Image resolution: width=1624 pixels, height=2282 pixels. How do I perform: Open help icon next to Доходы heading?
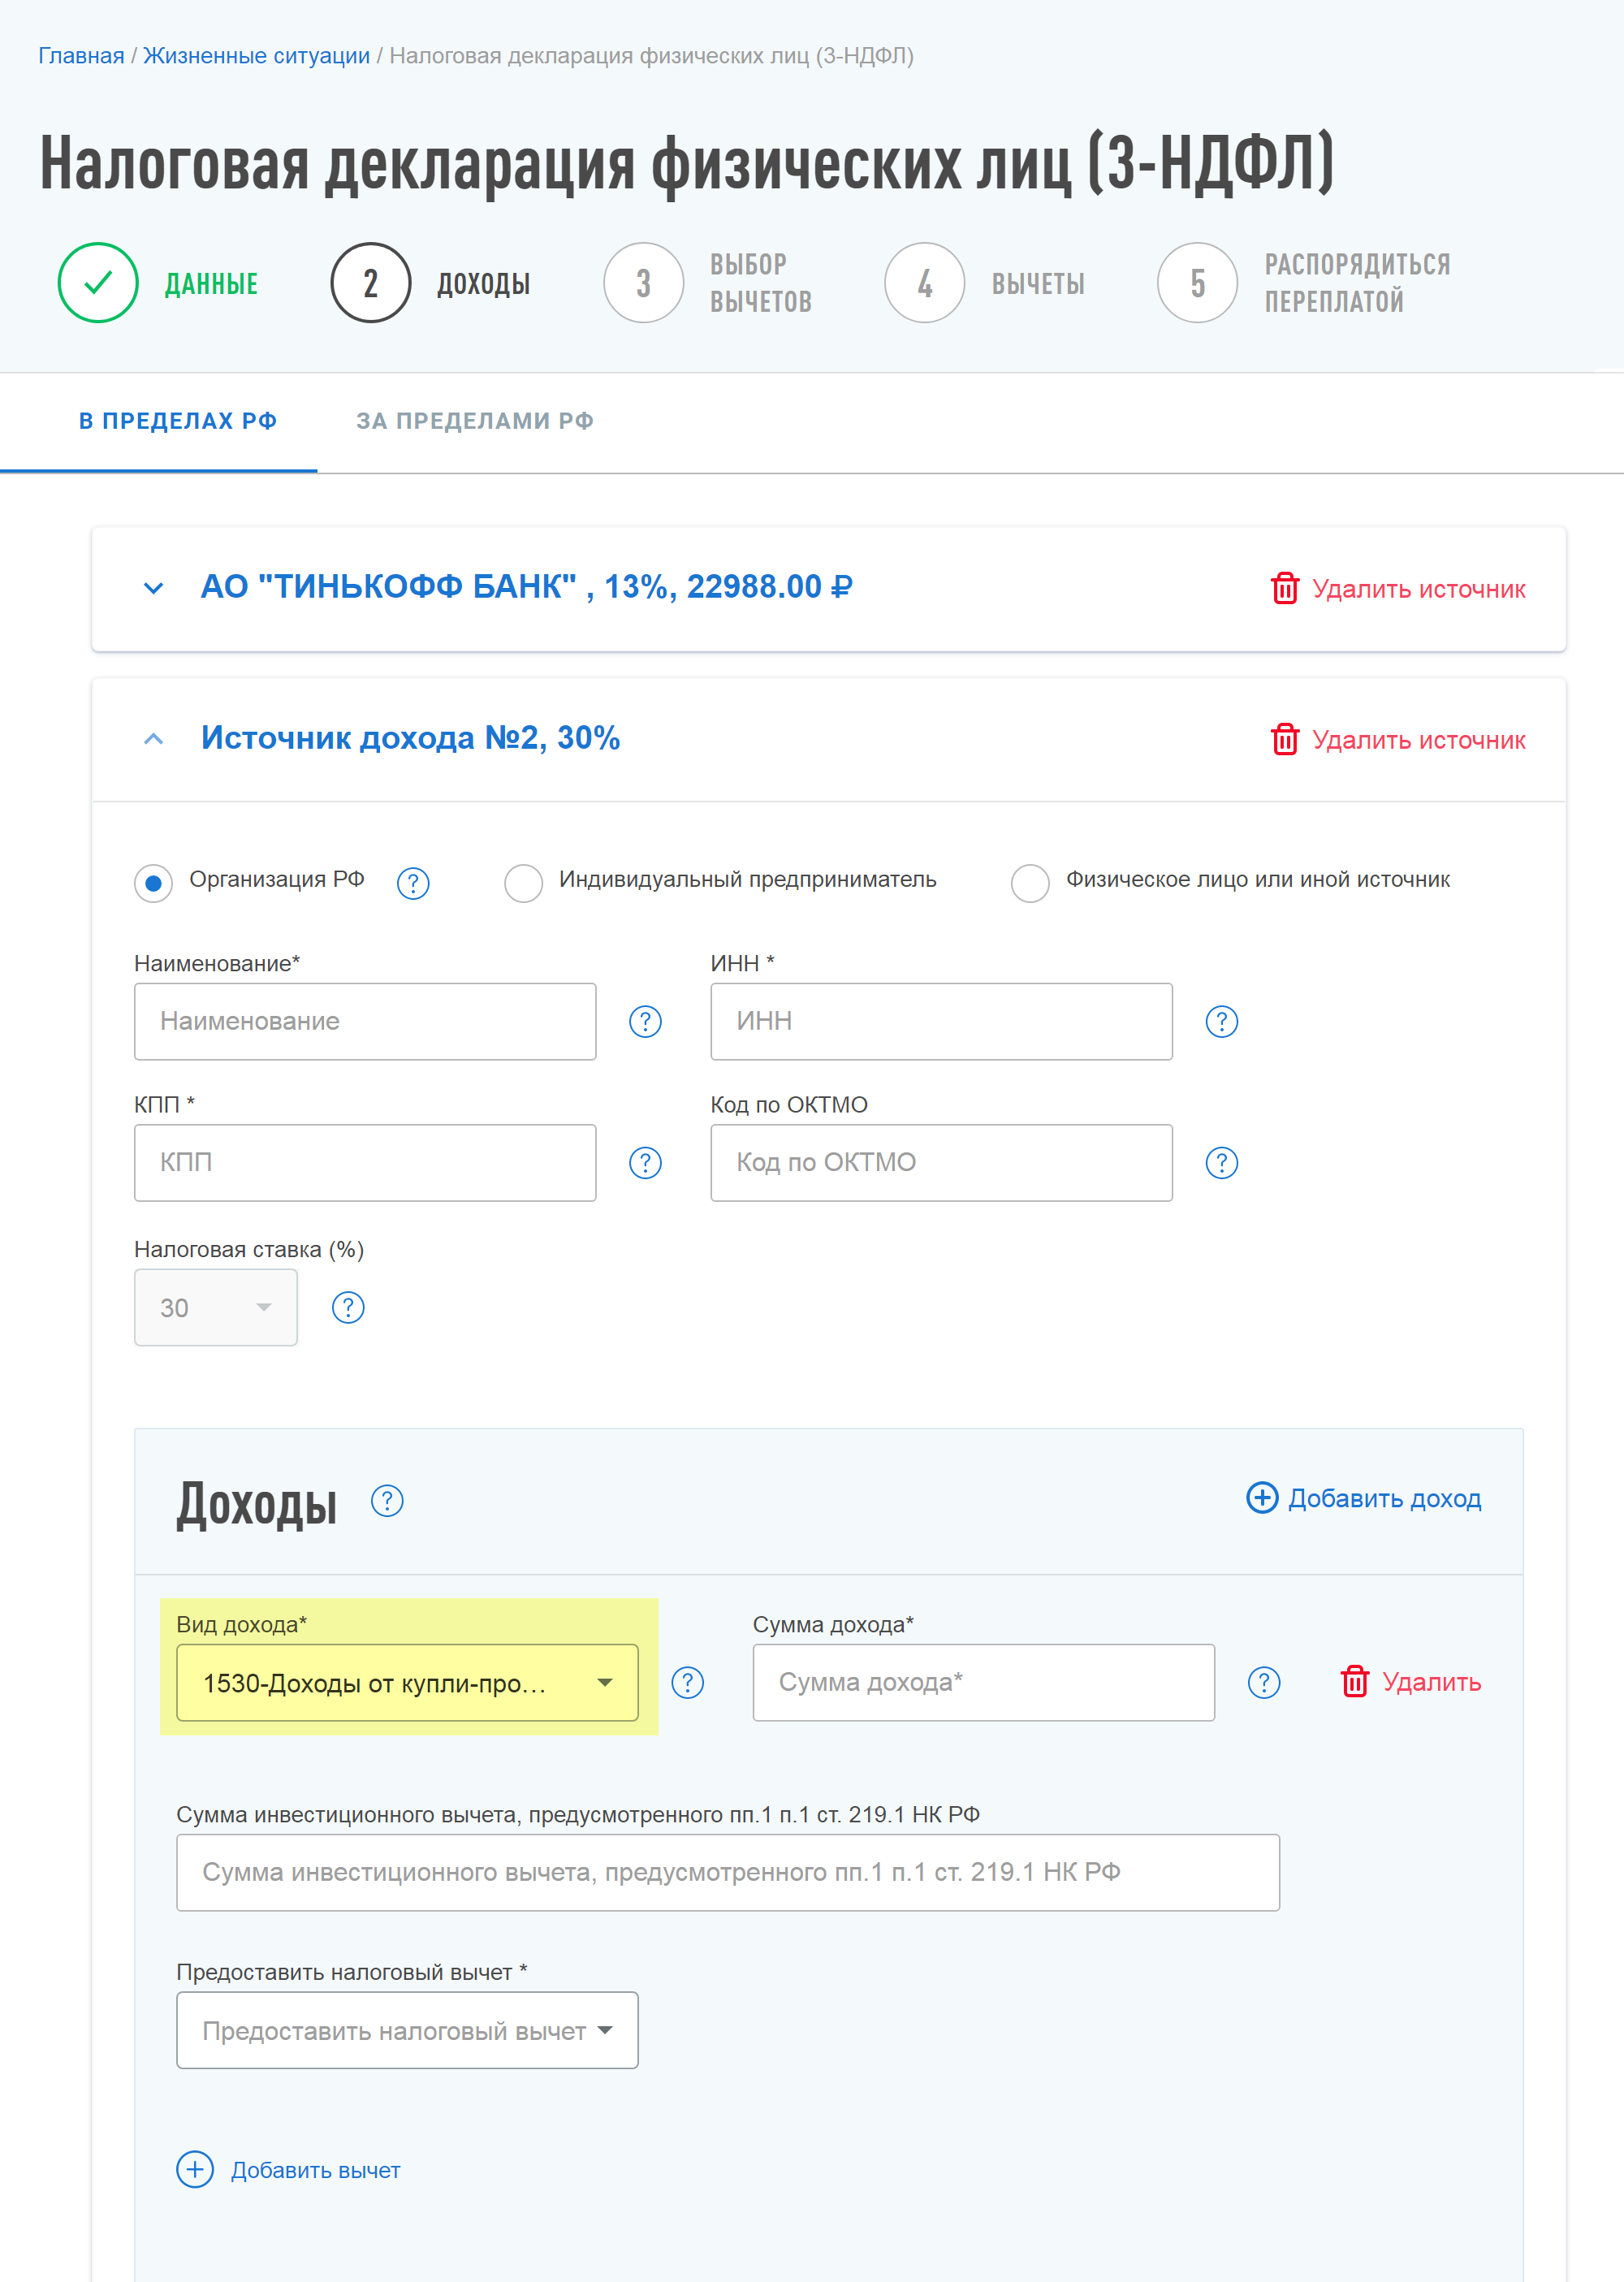(x=387, y=1500)
